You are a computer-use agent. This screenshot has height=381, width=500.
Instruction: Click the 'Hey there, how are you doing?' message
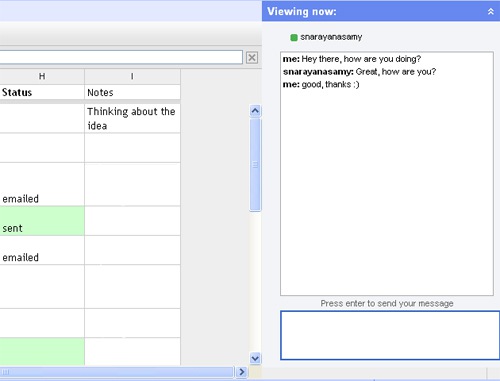tap(361, 59)
